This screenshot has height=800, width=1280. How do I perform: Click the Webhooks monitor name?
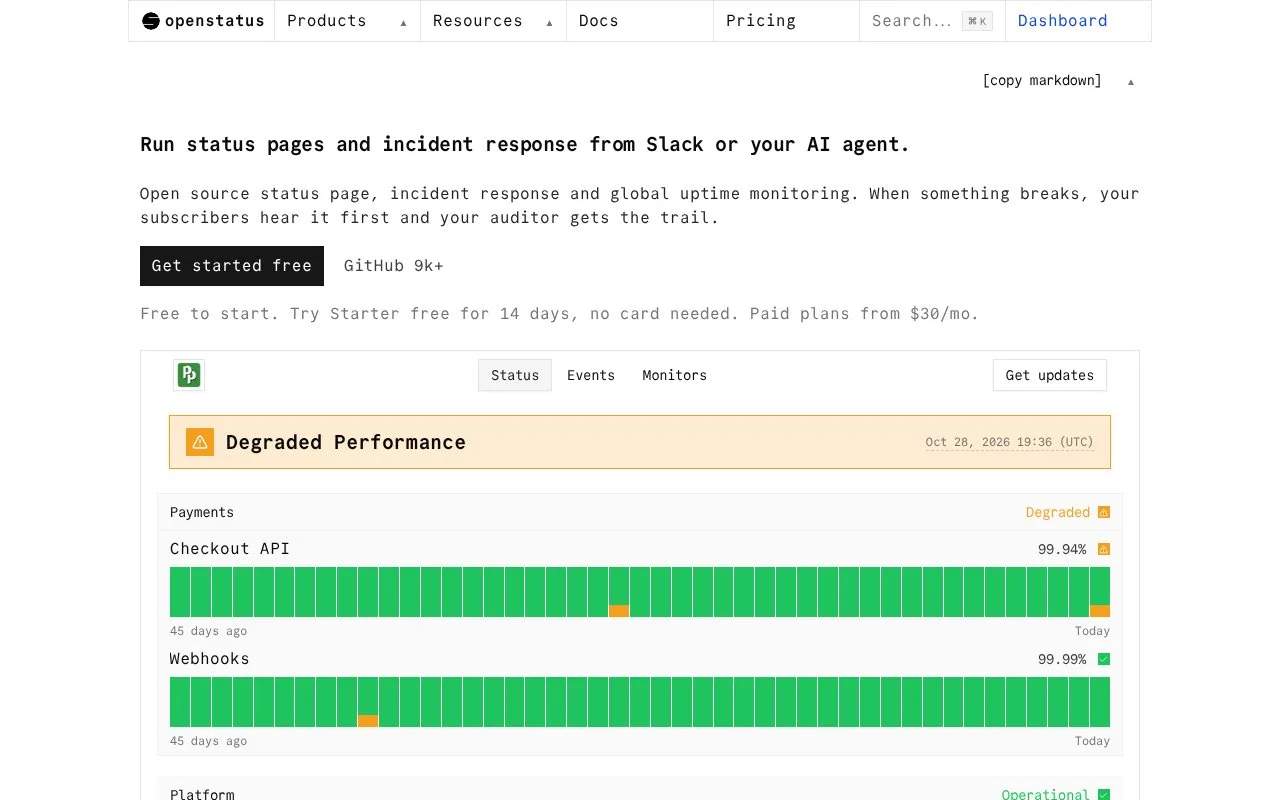pyautogui.click(x=210, y=659)
